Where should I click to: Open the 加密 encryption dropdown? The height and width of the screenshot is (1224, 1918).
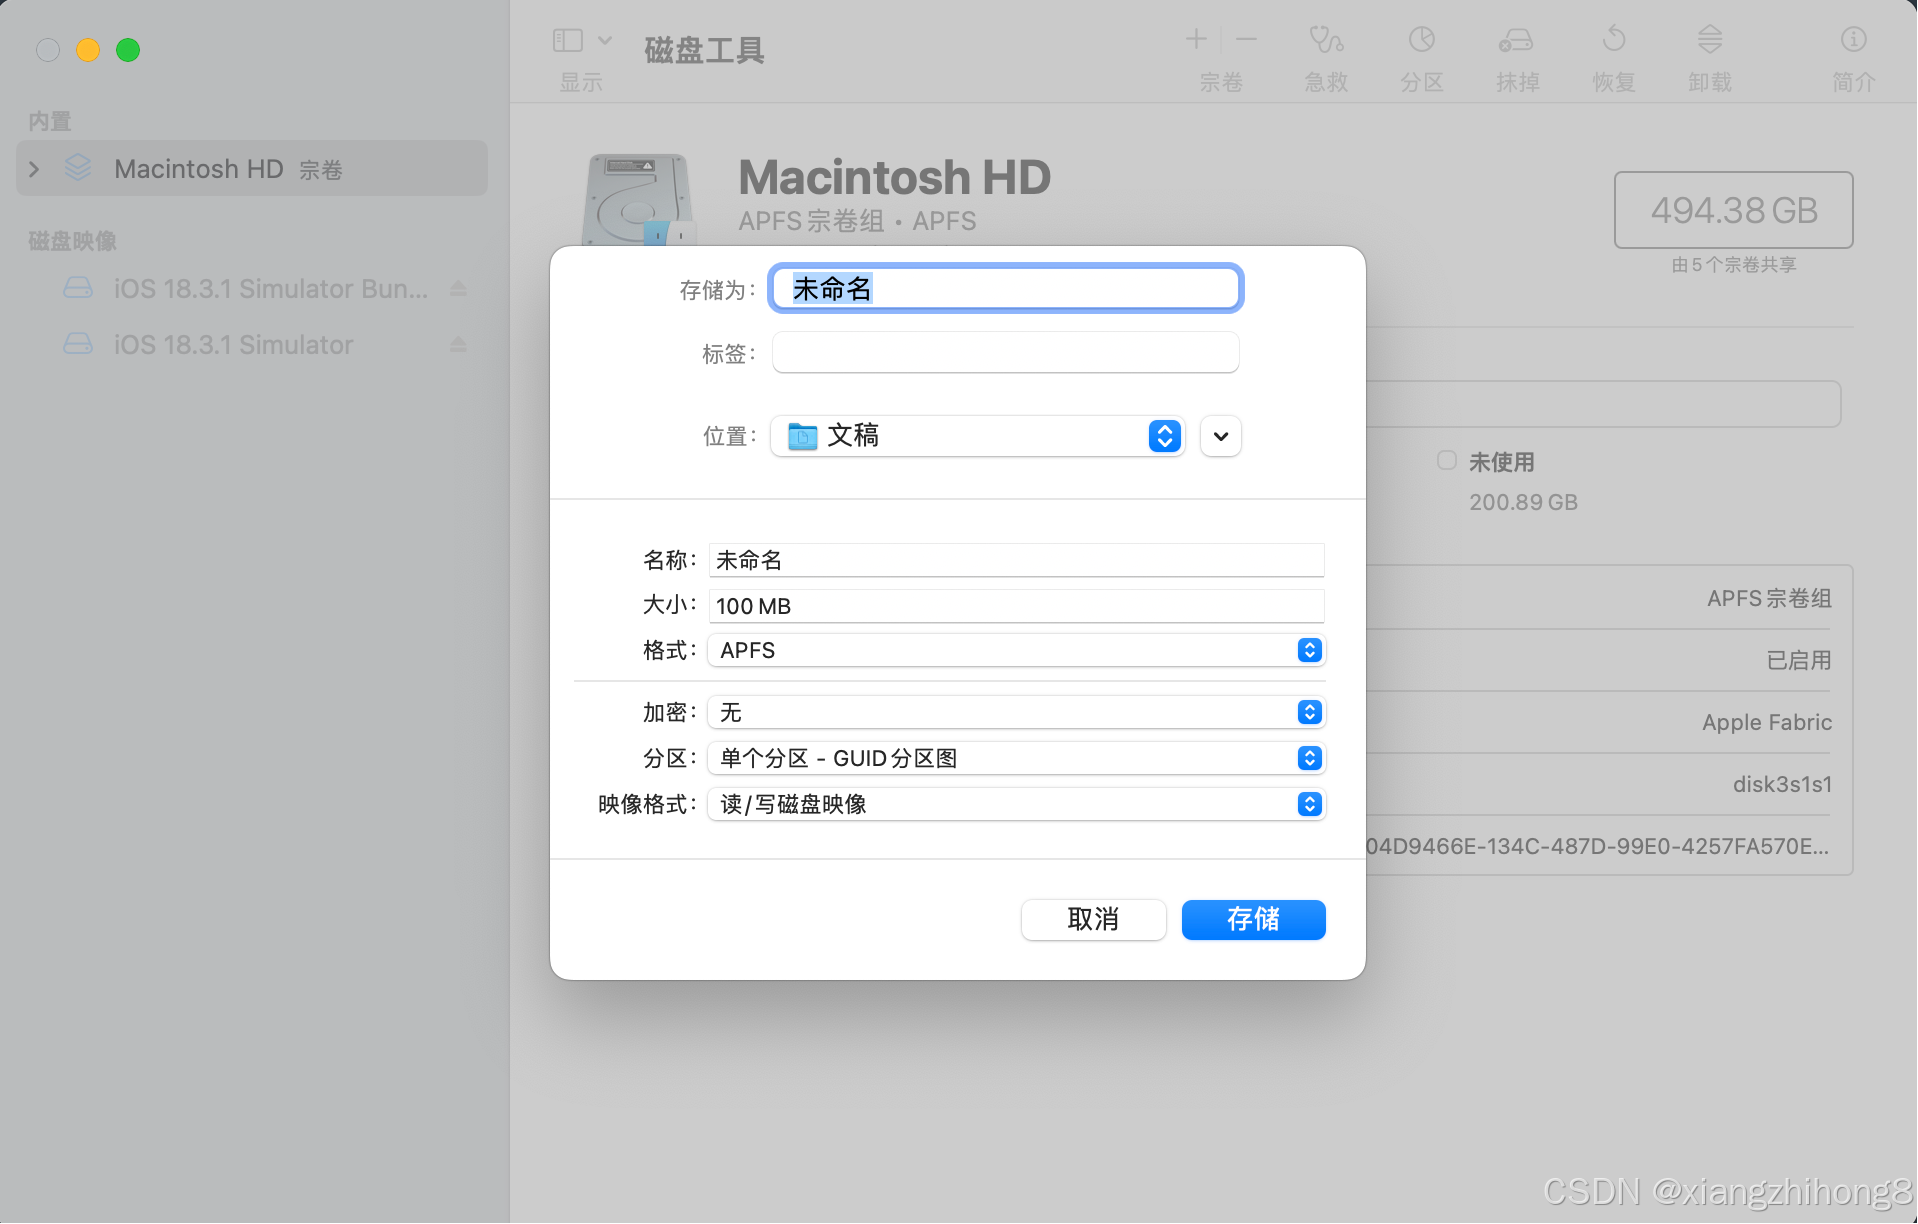click(1016, 712)
